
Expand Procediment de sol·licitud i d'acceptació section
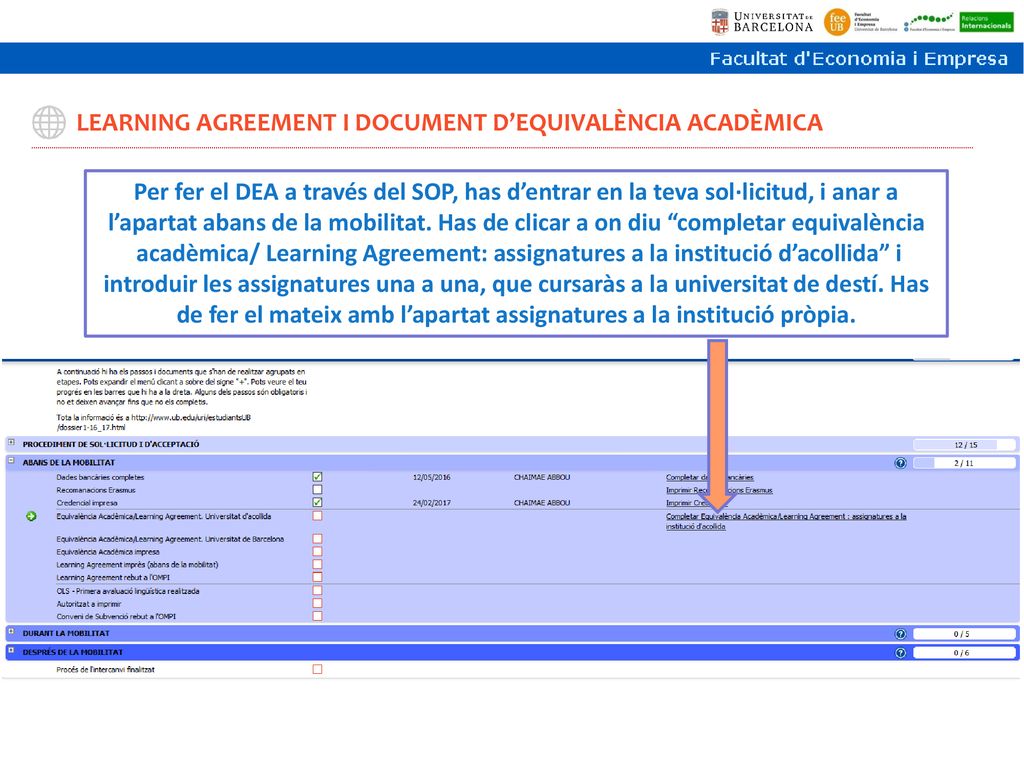tap(11, 443)
